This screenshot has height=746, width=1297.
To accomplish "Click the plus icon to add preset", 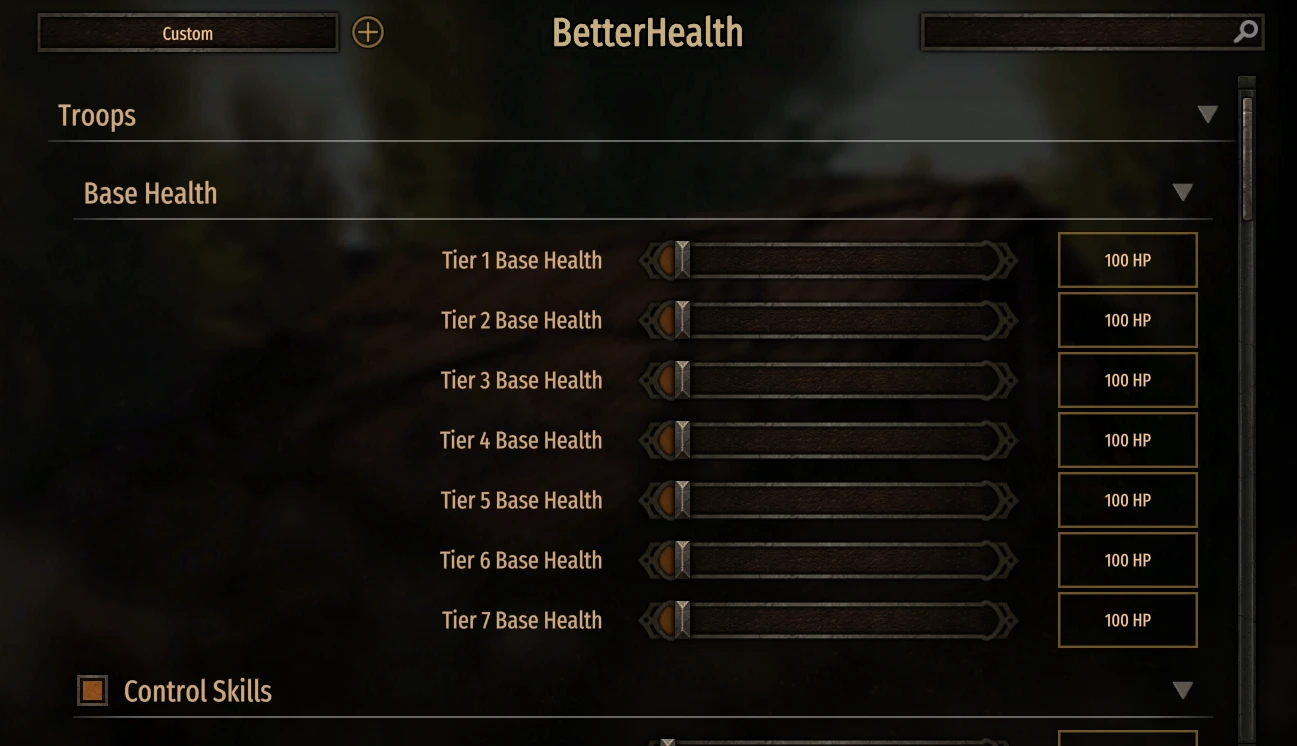I will pyautogui.click(x=368, y=33).
